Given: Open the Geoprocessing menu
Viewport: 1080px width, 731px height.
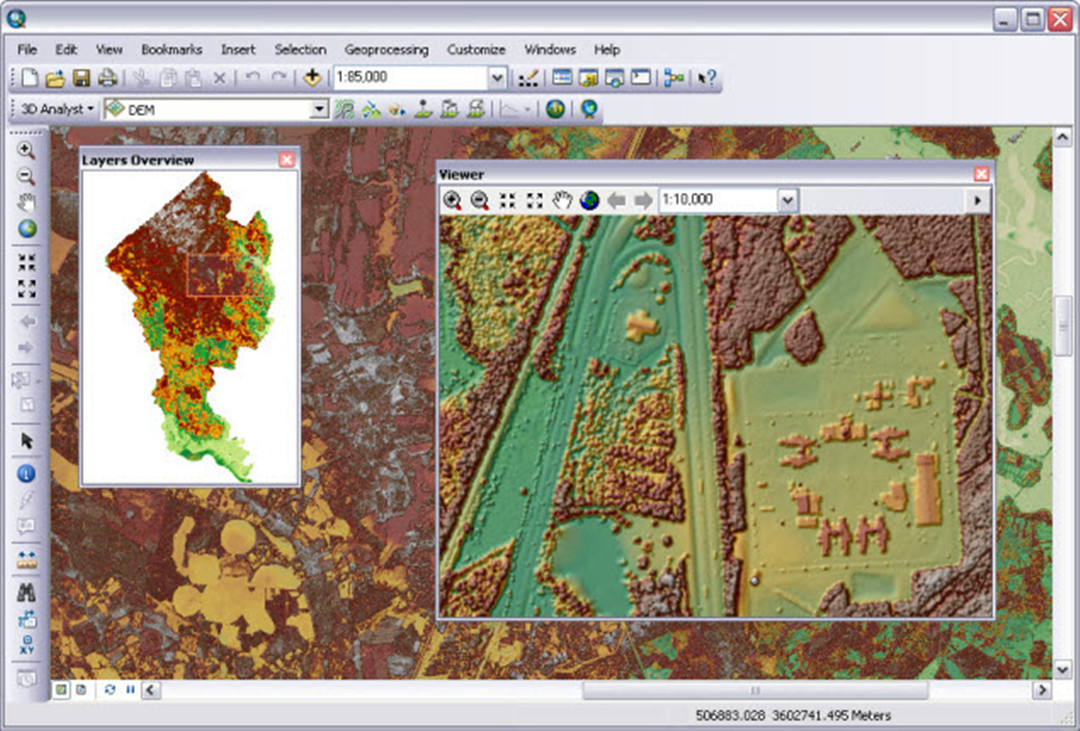Looking at the screenshot, I should (386, 49).
